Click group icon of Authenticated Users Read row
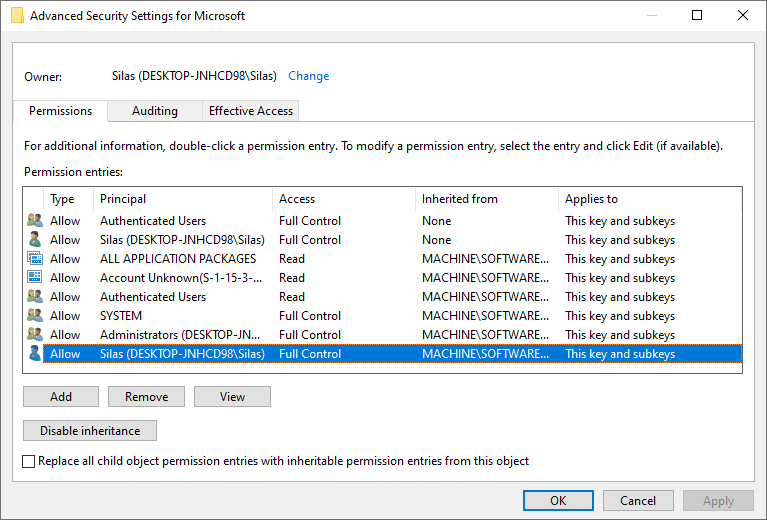The height and width of the screenshot is (520, 767). 35,296
